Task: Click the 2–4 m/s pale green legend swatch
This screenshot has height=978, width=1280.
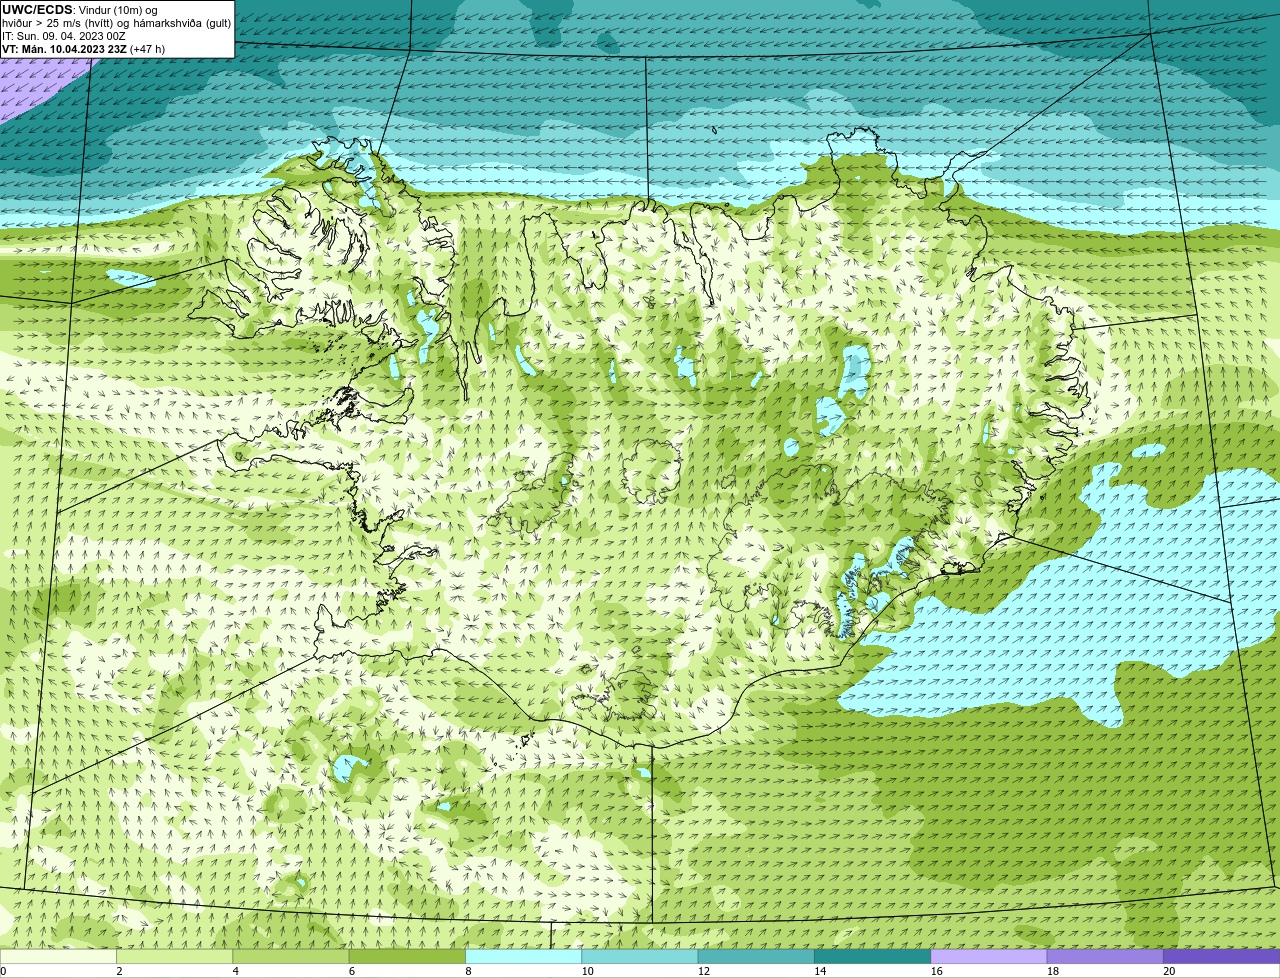Action: (175, 957)
